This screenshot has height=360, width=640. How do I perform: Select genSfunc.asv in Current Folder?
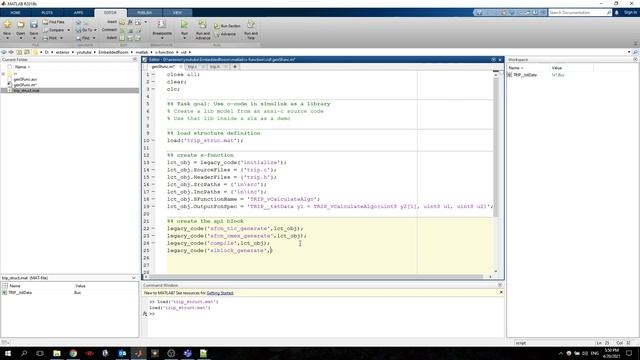click(x=25, y=80)
